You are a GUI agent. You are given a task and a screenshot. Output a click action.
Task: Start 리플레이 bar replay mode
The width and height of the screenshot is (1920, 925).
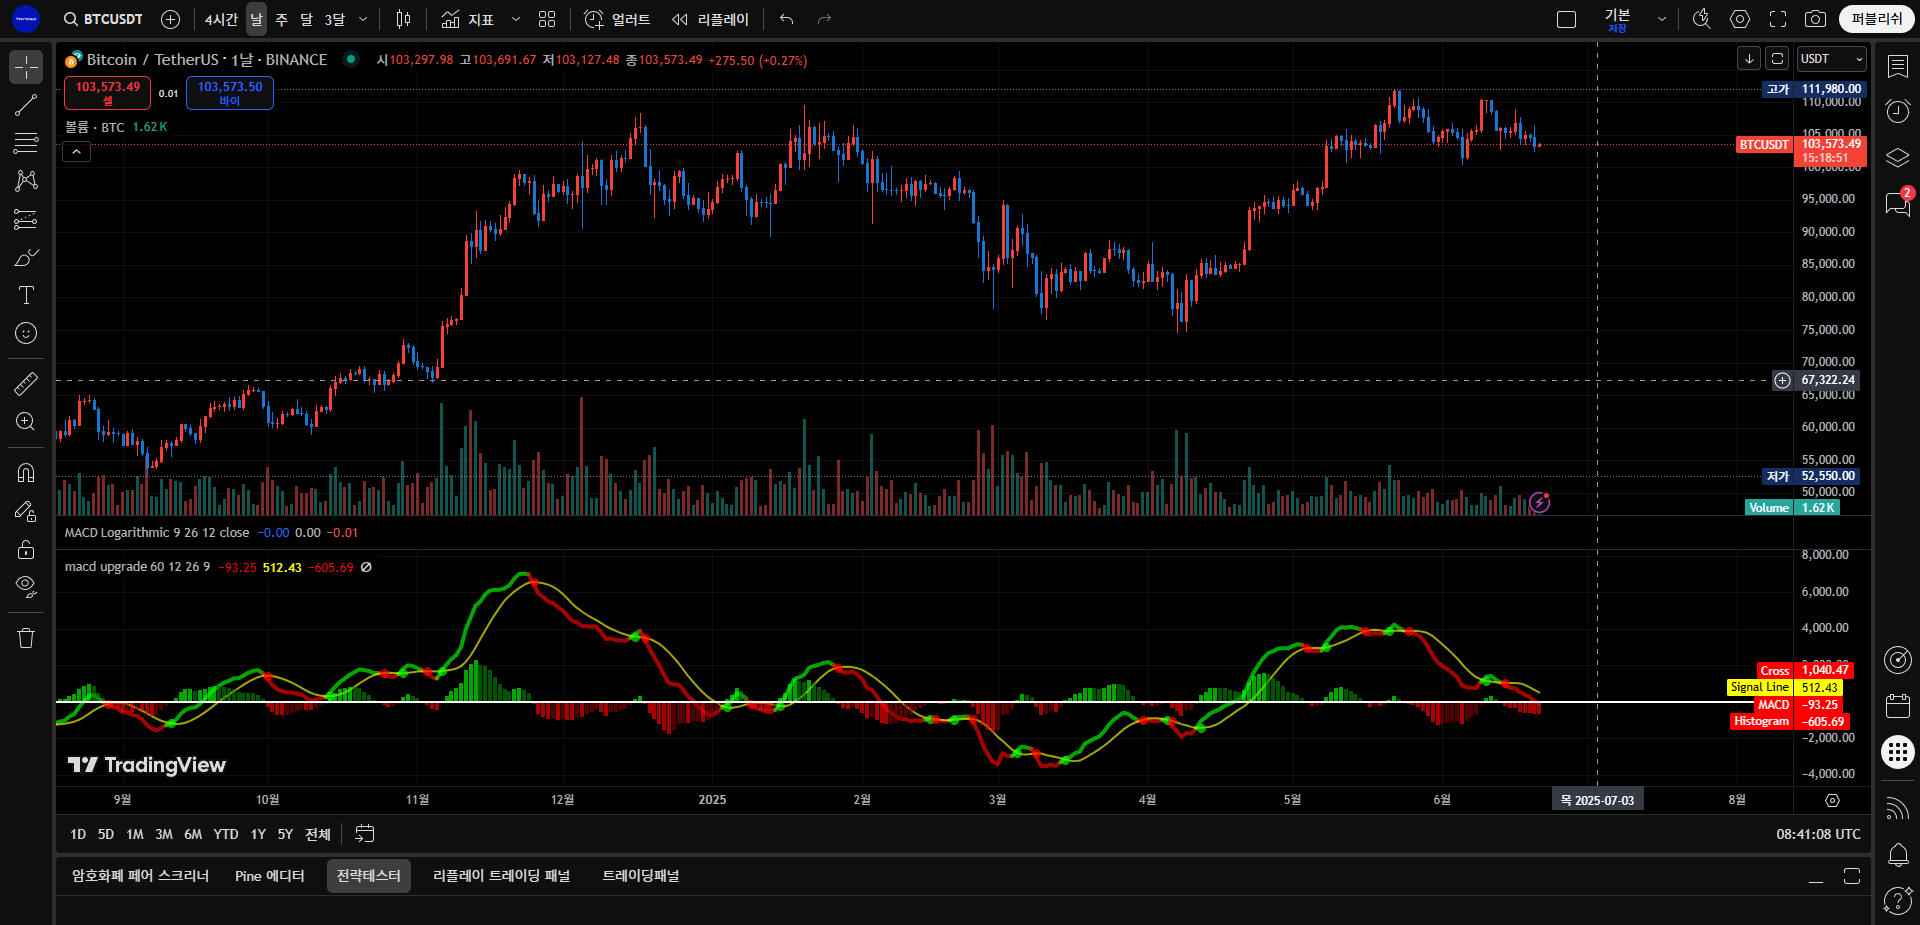(x=710, y=19)
